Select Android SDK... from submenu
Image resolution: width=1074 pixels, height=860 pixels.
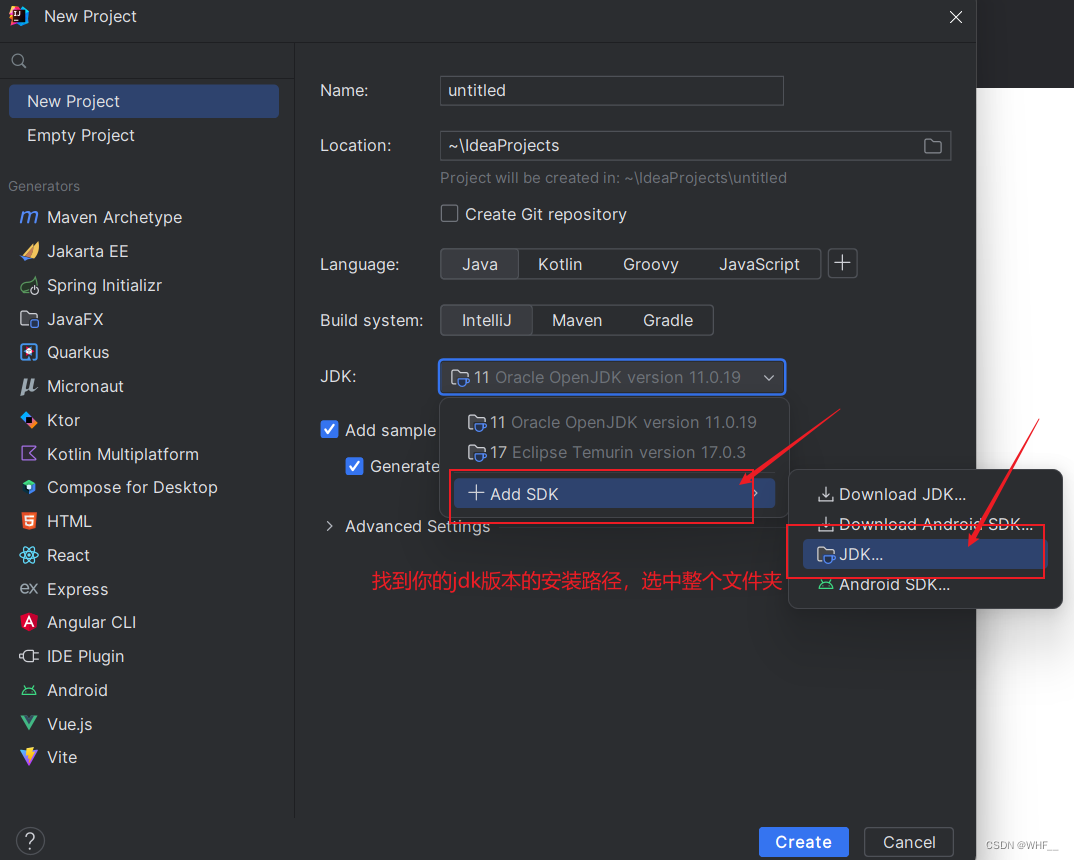point(925,585)
